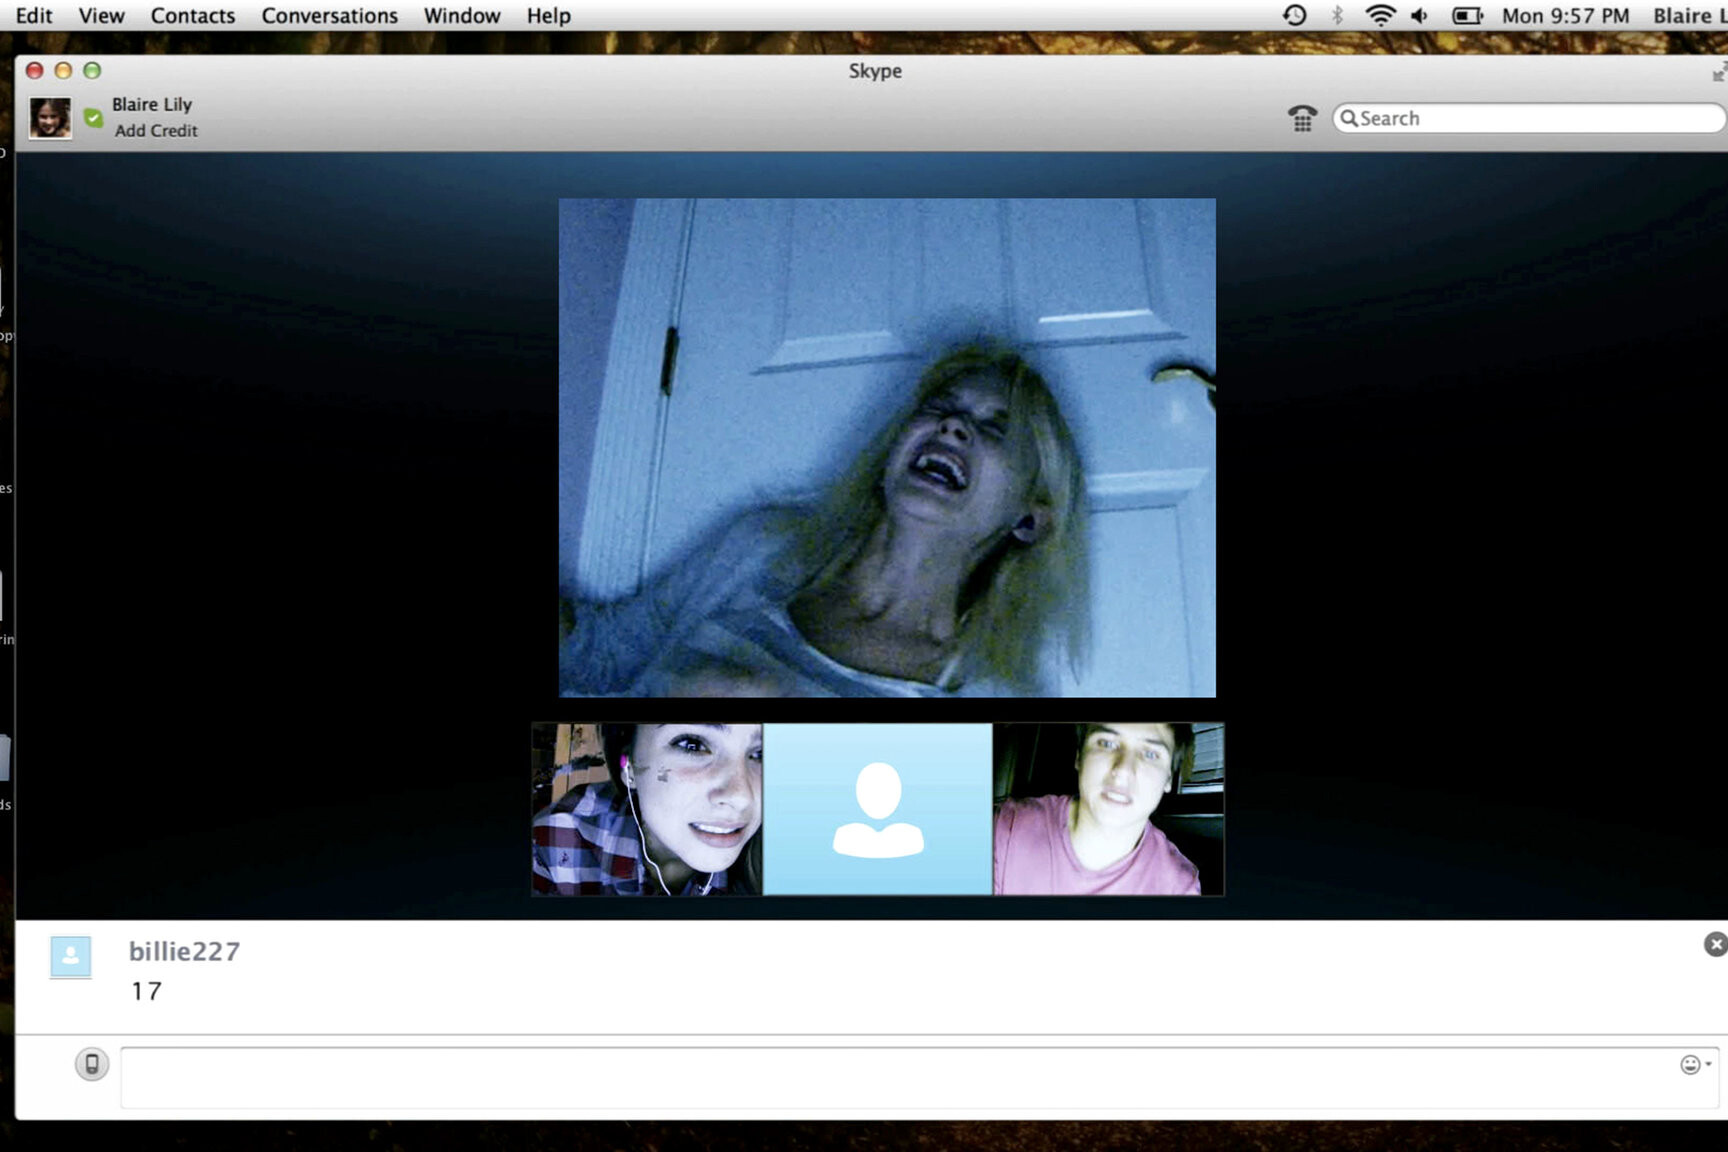The image size is (1728, 1152).
Task: Click the red close window button
Action: click(35, 70)
